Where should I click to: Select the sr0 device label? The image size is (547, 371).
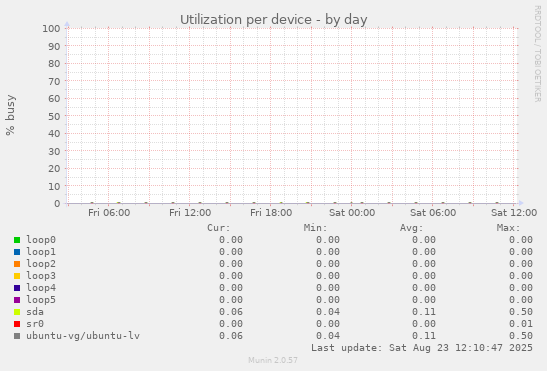[x=35, y=324]
